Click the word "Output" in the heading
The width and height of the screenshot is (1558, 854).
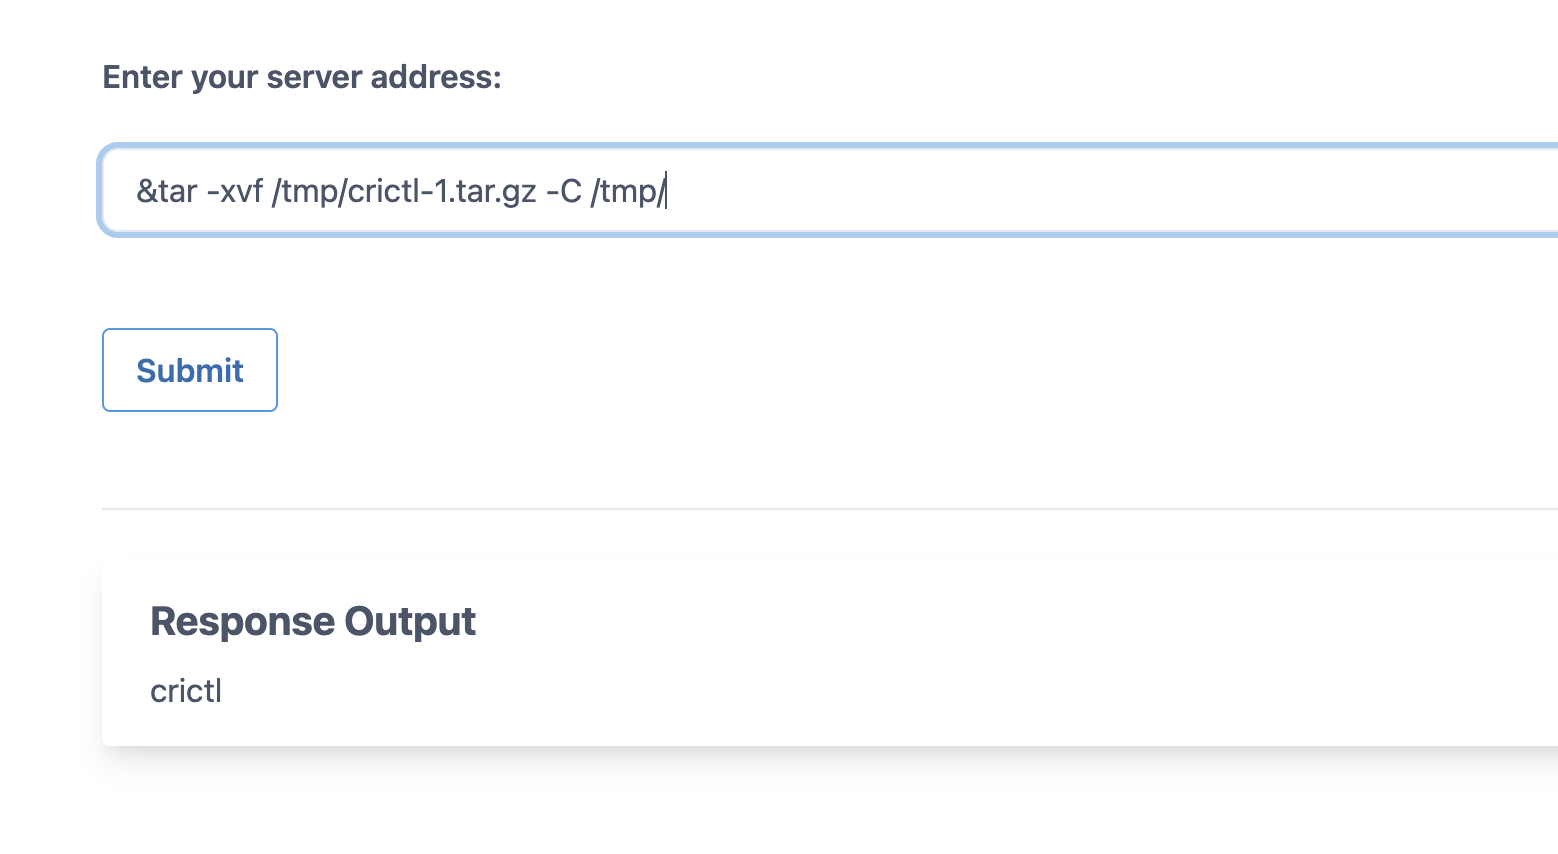click(x=410, y=621)
